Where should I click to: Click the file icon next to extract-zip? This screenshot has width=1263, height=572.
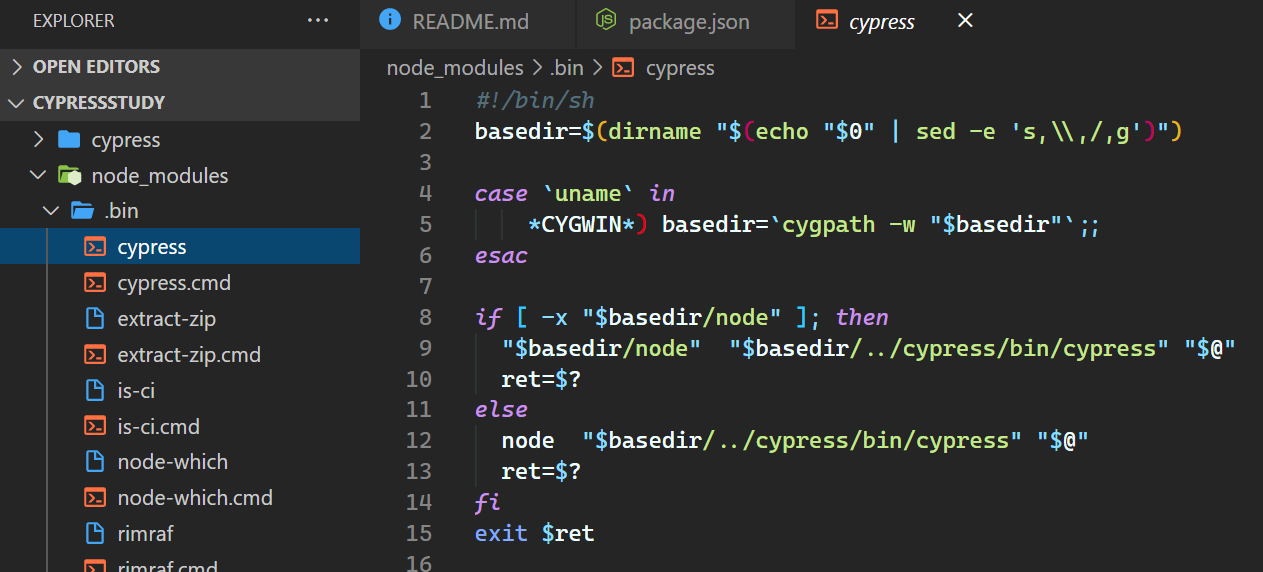[95, 319]
